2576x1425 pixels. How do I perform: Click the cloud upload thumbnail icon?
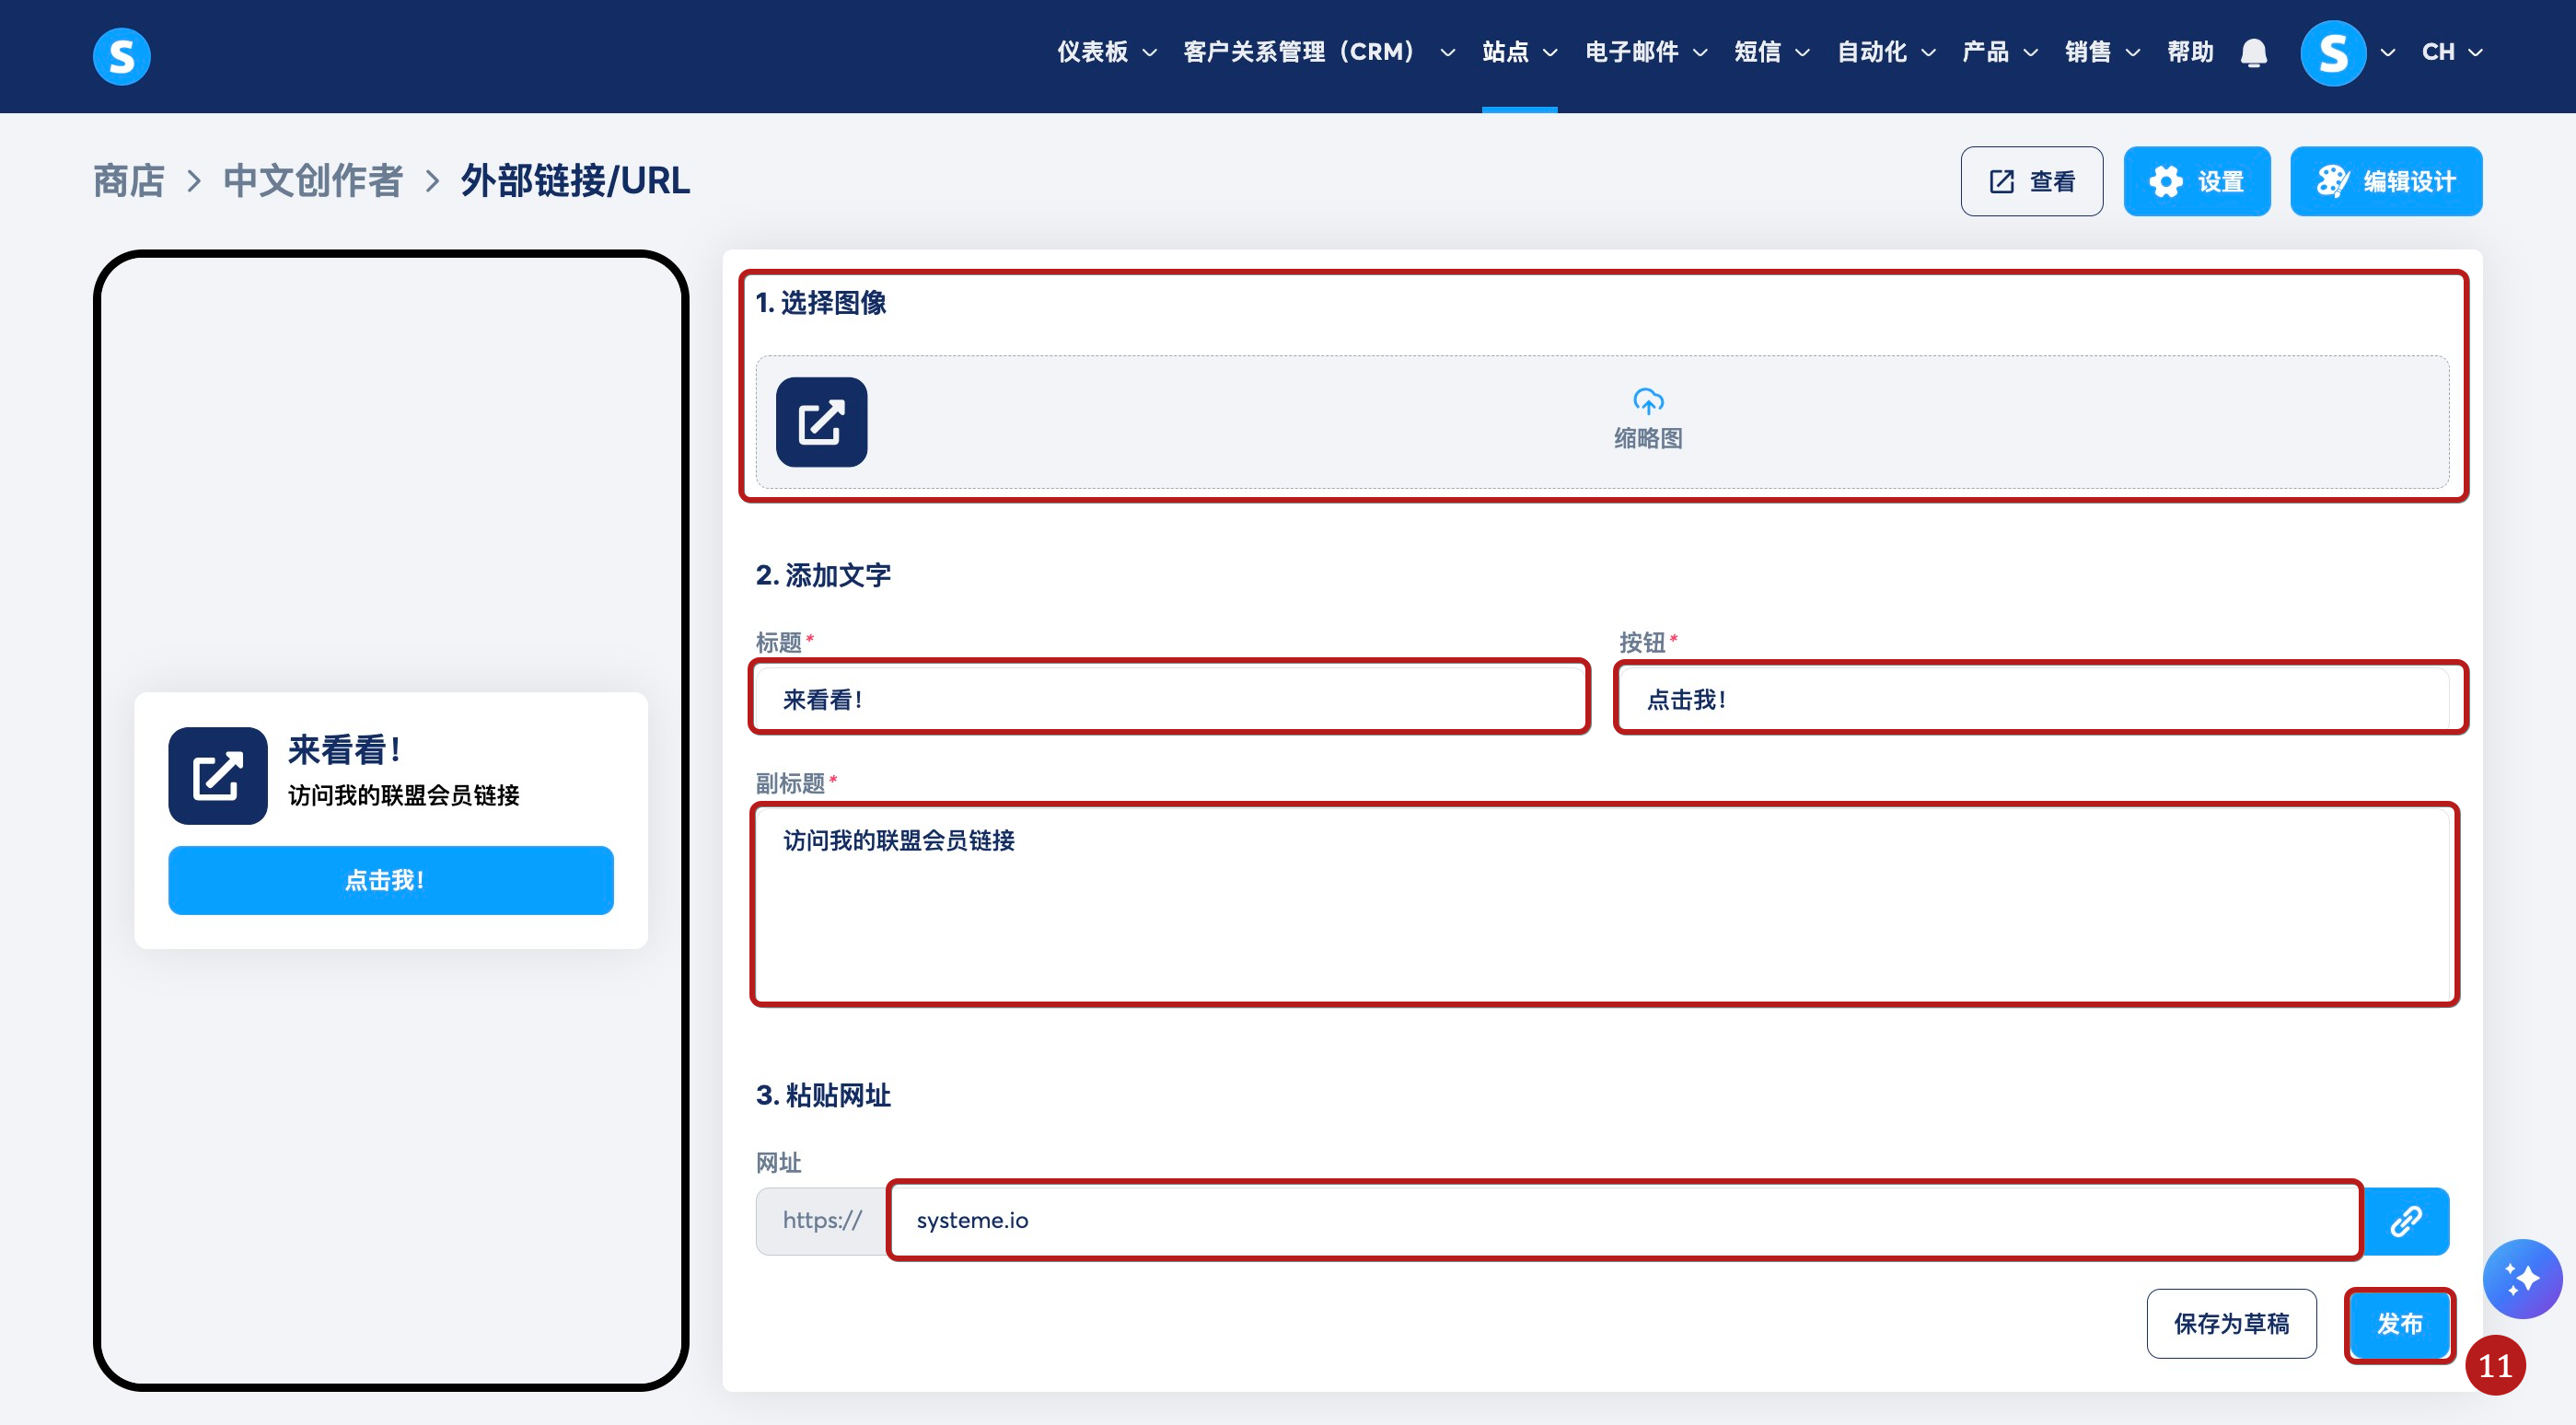tap(1647, 402)
